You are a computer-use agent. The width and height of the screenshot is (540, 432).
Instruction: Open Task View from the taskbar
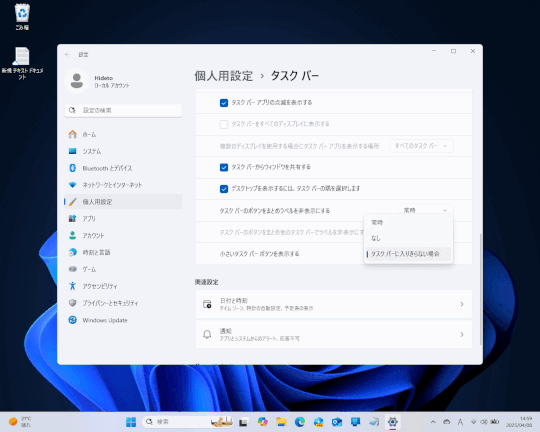pyautogui.click(x=243, y=422)
